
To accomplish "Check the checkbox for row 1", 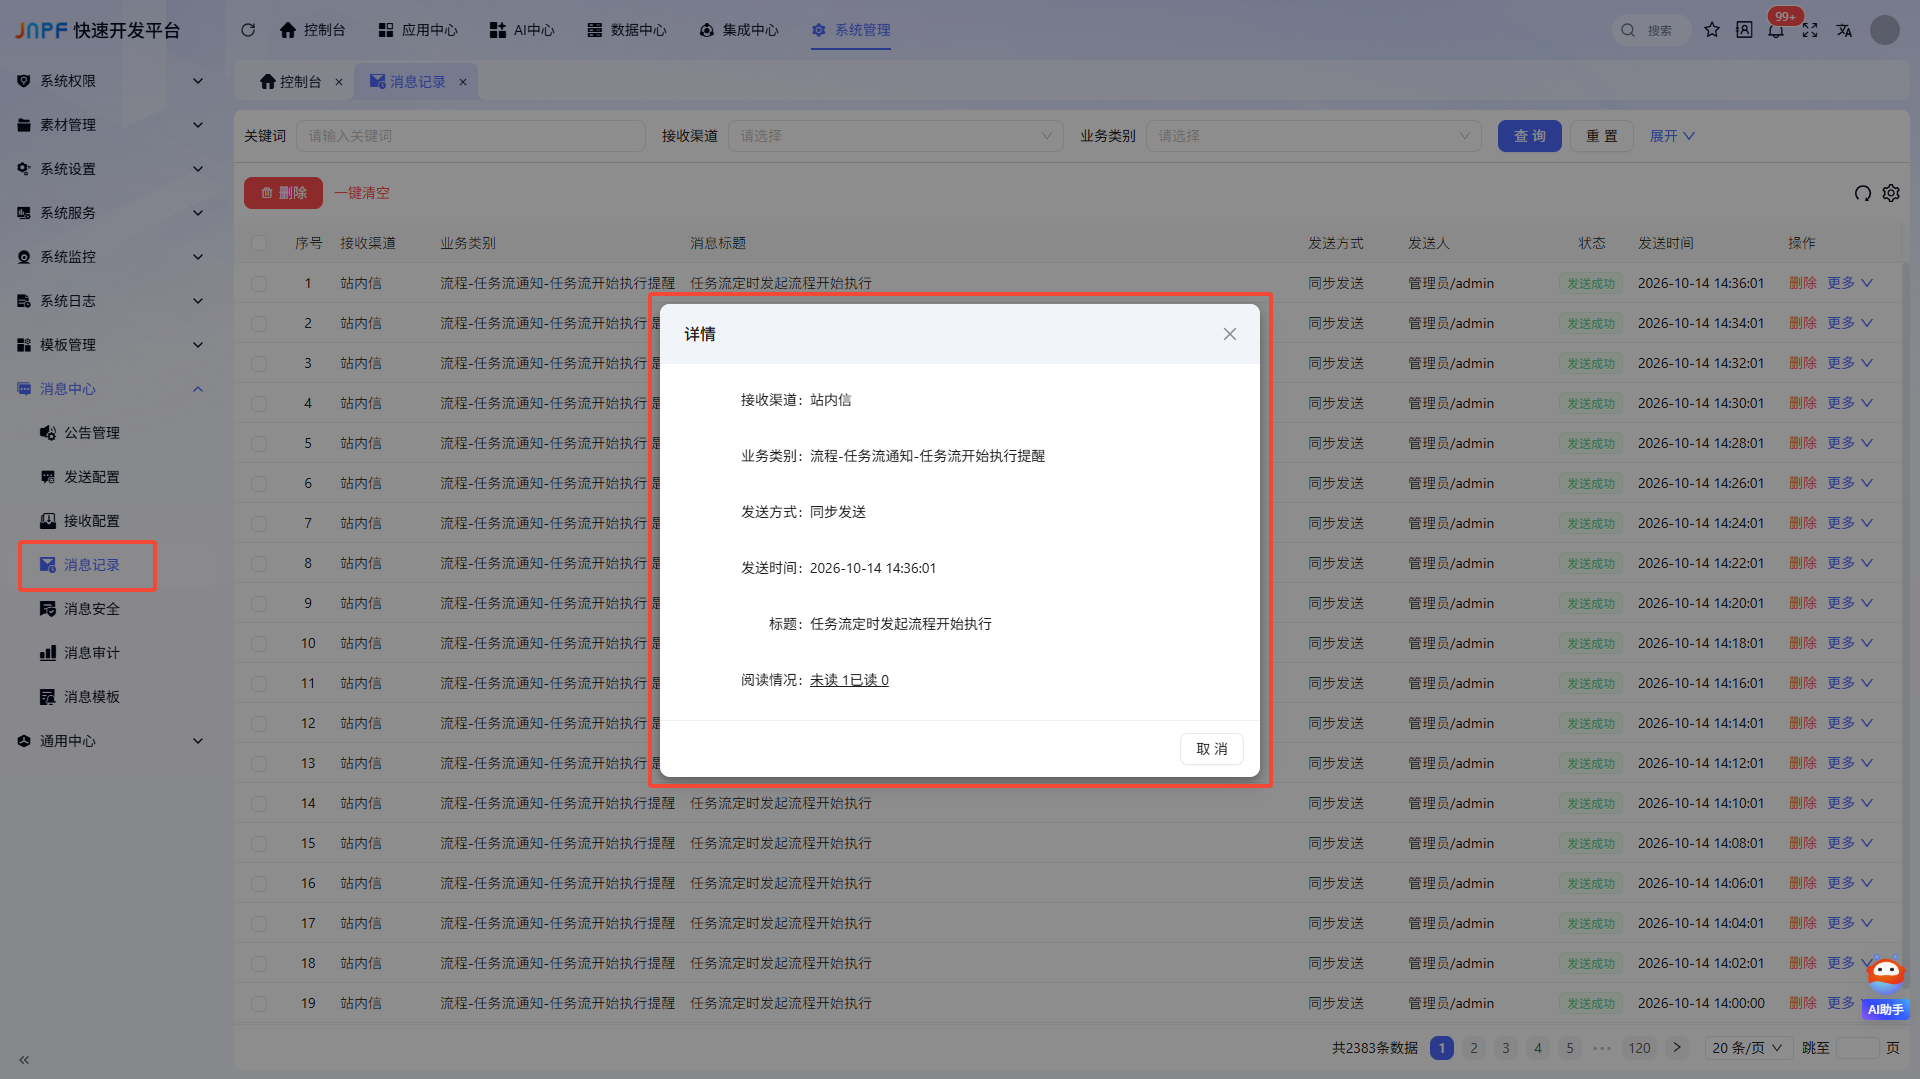I will (x=259, y=284).
